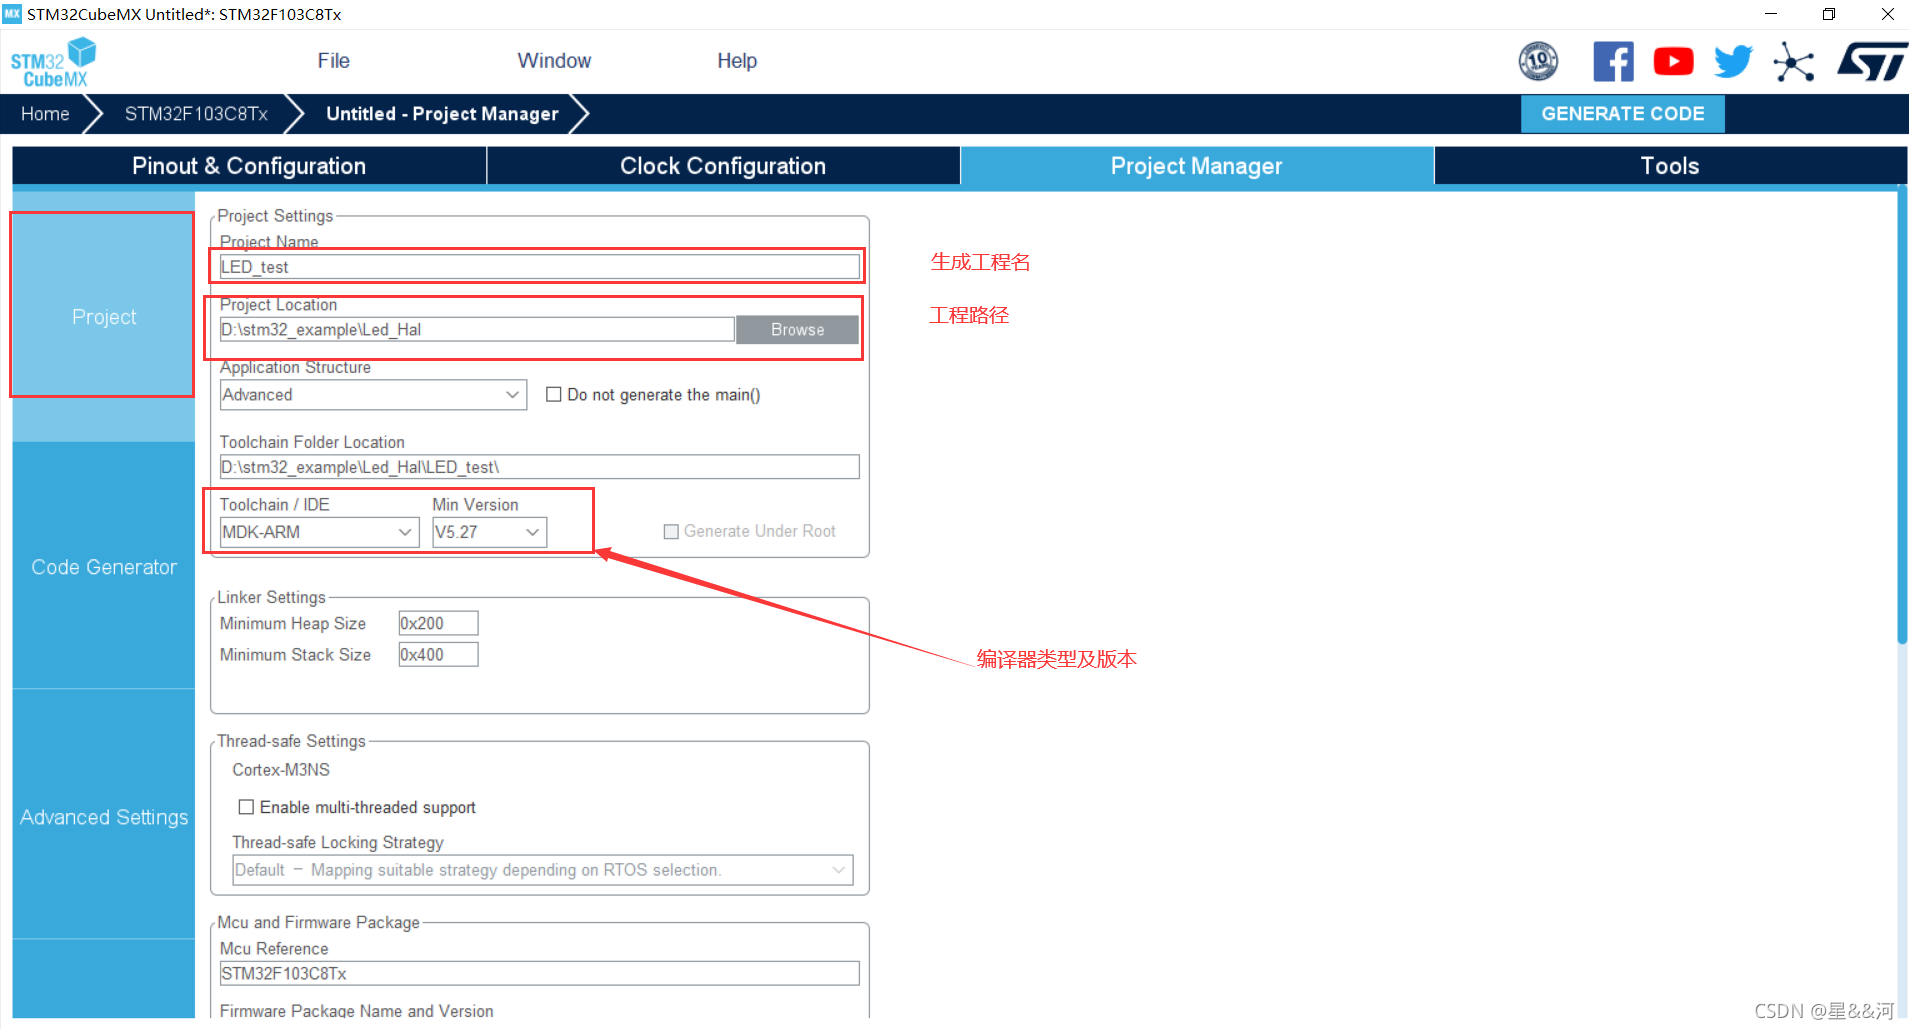The width and height of the screenshot is (1909, 1029).
Task: Open the STM32CubeMX Facebook page icon
Action: (x=1613, y=61)
